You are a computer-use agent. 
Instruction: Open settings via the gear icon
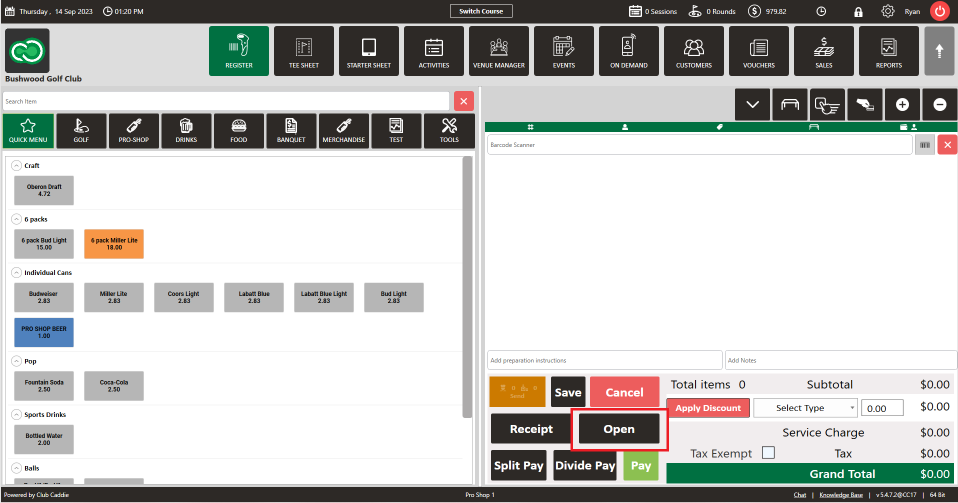pos(887,12)
